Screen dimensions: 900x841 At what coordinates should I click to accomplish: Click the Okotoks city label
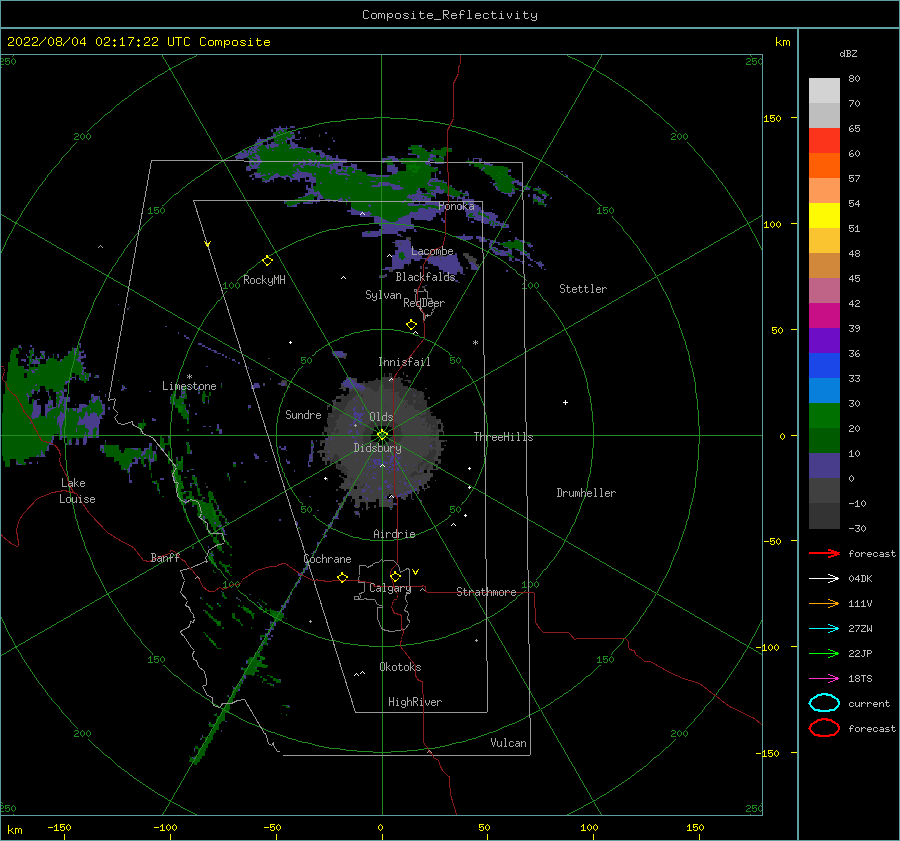pyautogui.click(x=400, y=667)
